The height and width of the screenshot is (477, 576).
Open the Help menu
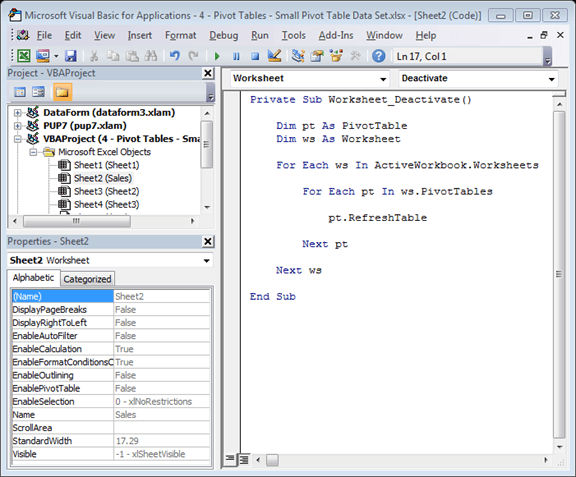pyautogui.click(x=426, y=35)
